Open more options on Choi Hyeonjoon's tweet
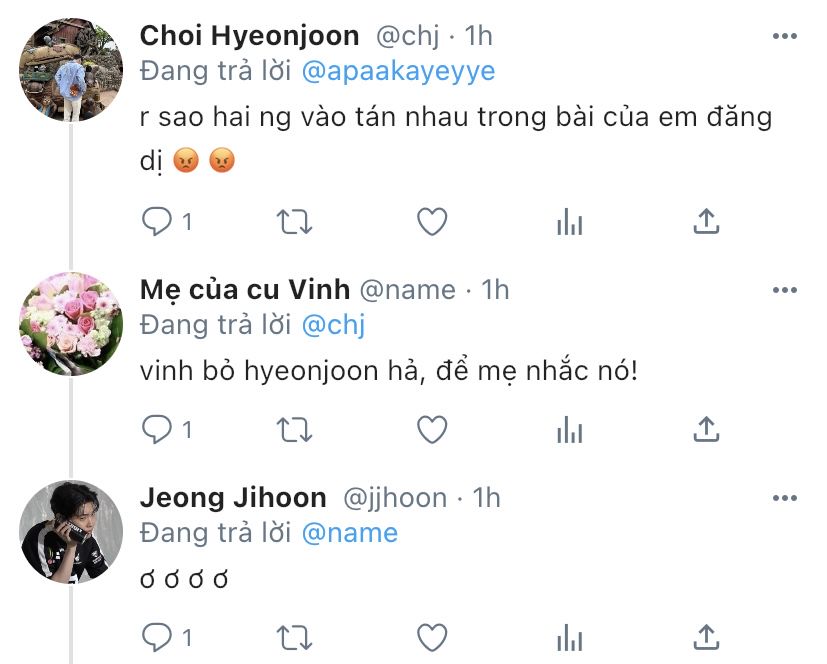 point(785,36)
